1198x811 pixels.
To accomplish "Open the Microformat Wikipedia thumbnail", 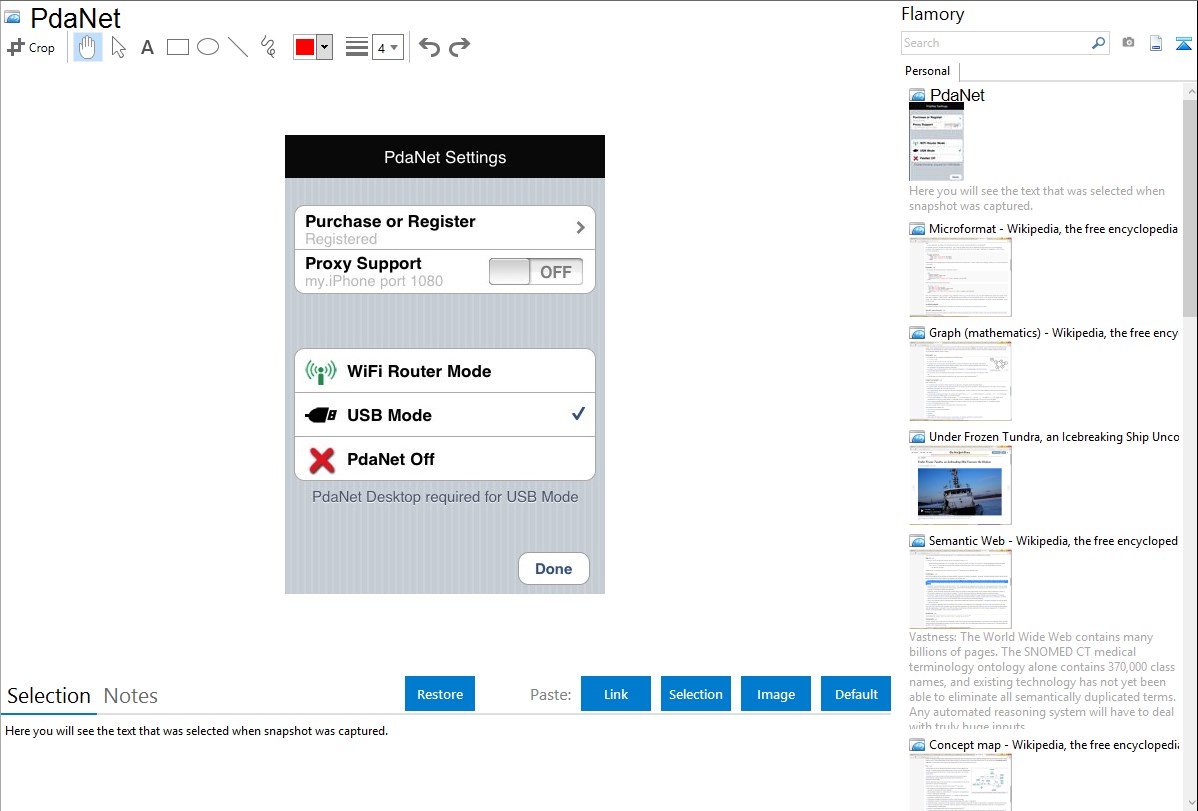I will coord(960,277).
